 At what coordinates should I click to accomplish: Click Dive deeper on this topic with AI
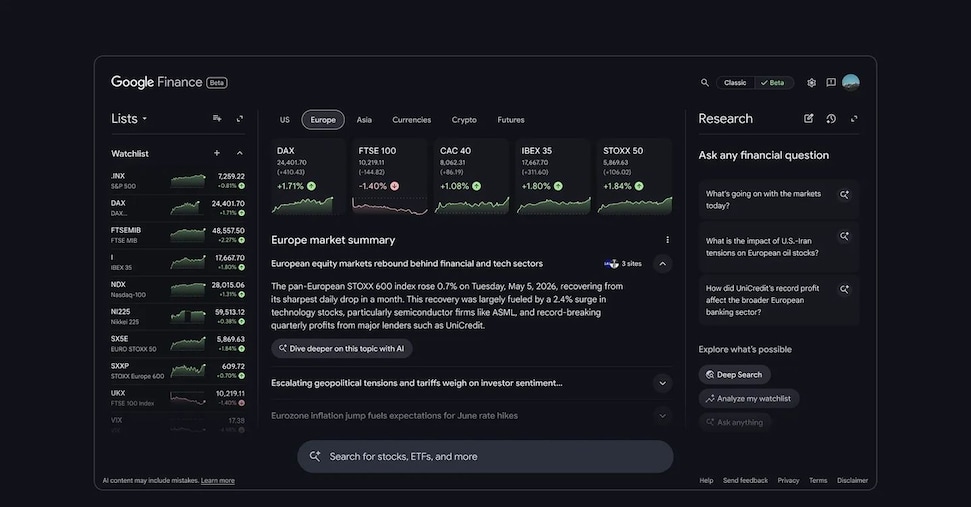coord(342,349)
